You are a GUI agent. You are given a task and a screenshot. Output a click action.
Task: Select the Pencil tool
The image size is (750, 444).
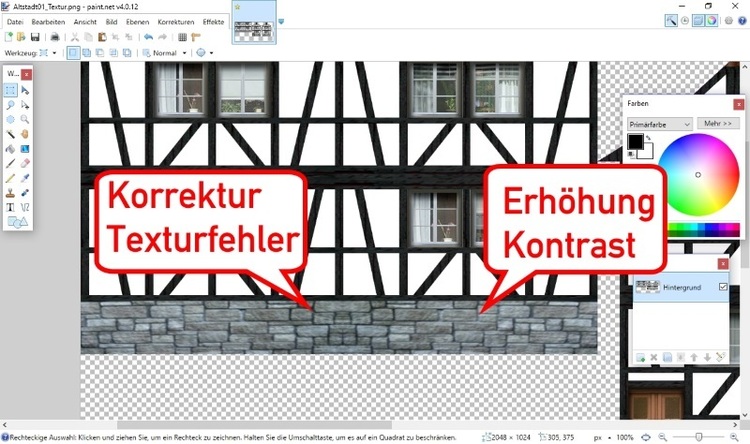click(10, 178)
